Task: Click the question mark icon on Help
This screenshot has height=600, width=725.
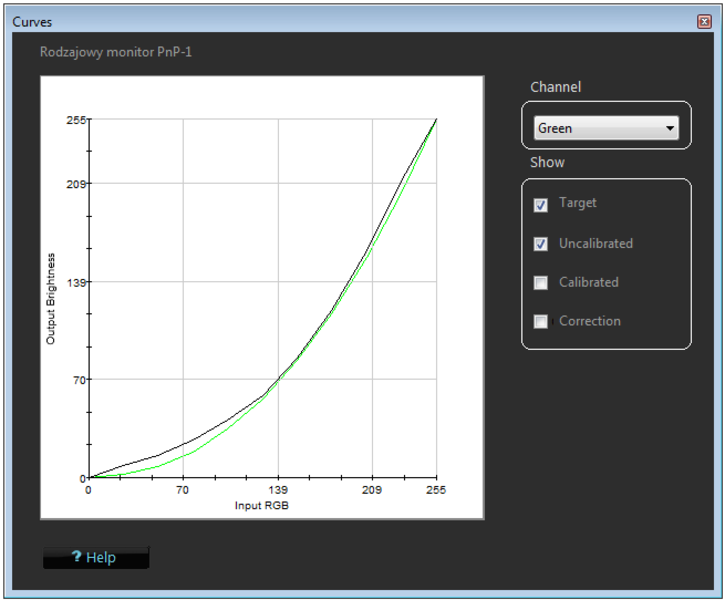Action: (77, 556)
